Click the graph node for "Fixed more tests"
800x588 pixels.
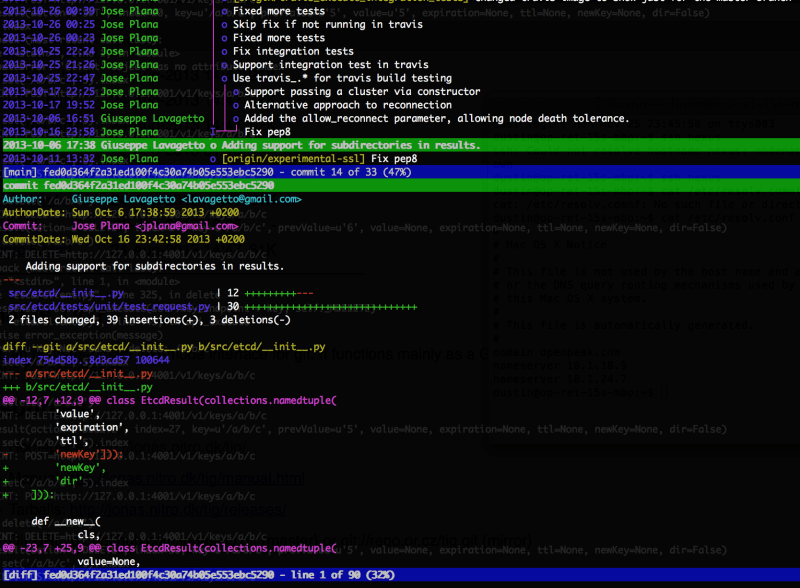click(225, 11)
